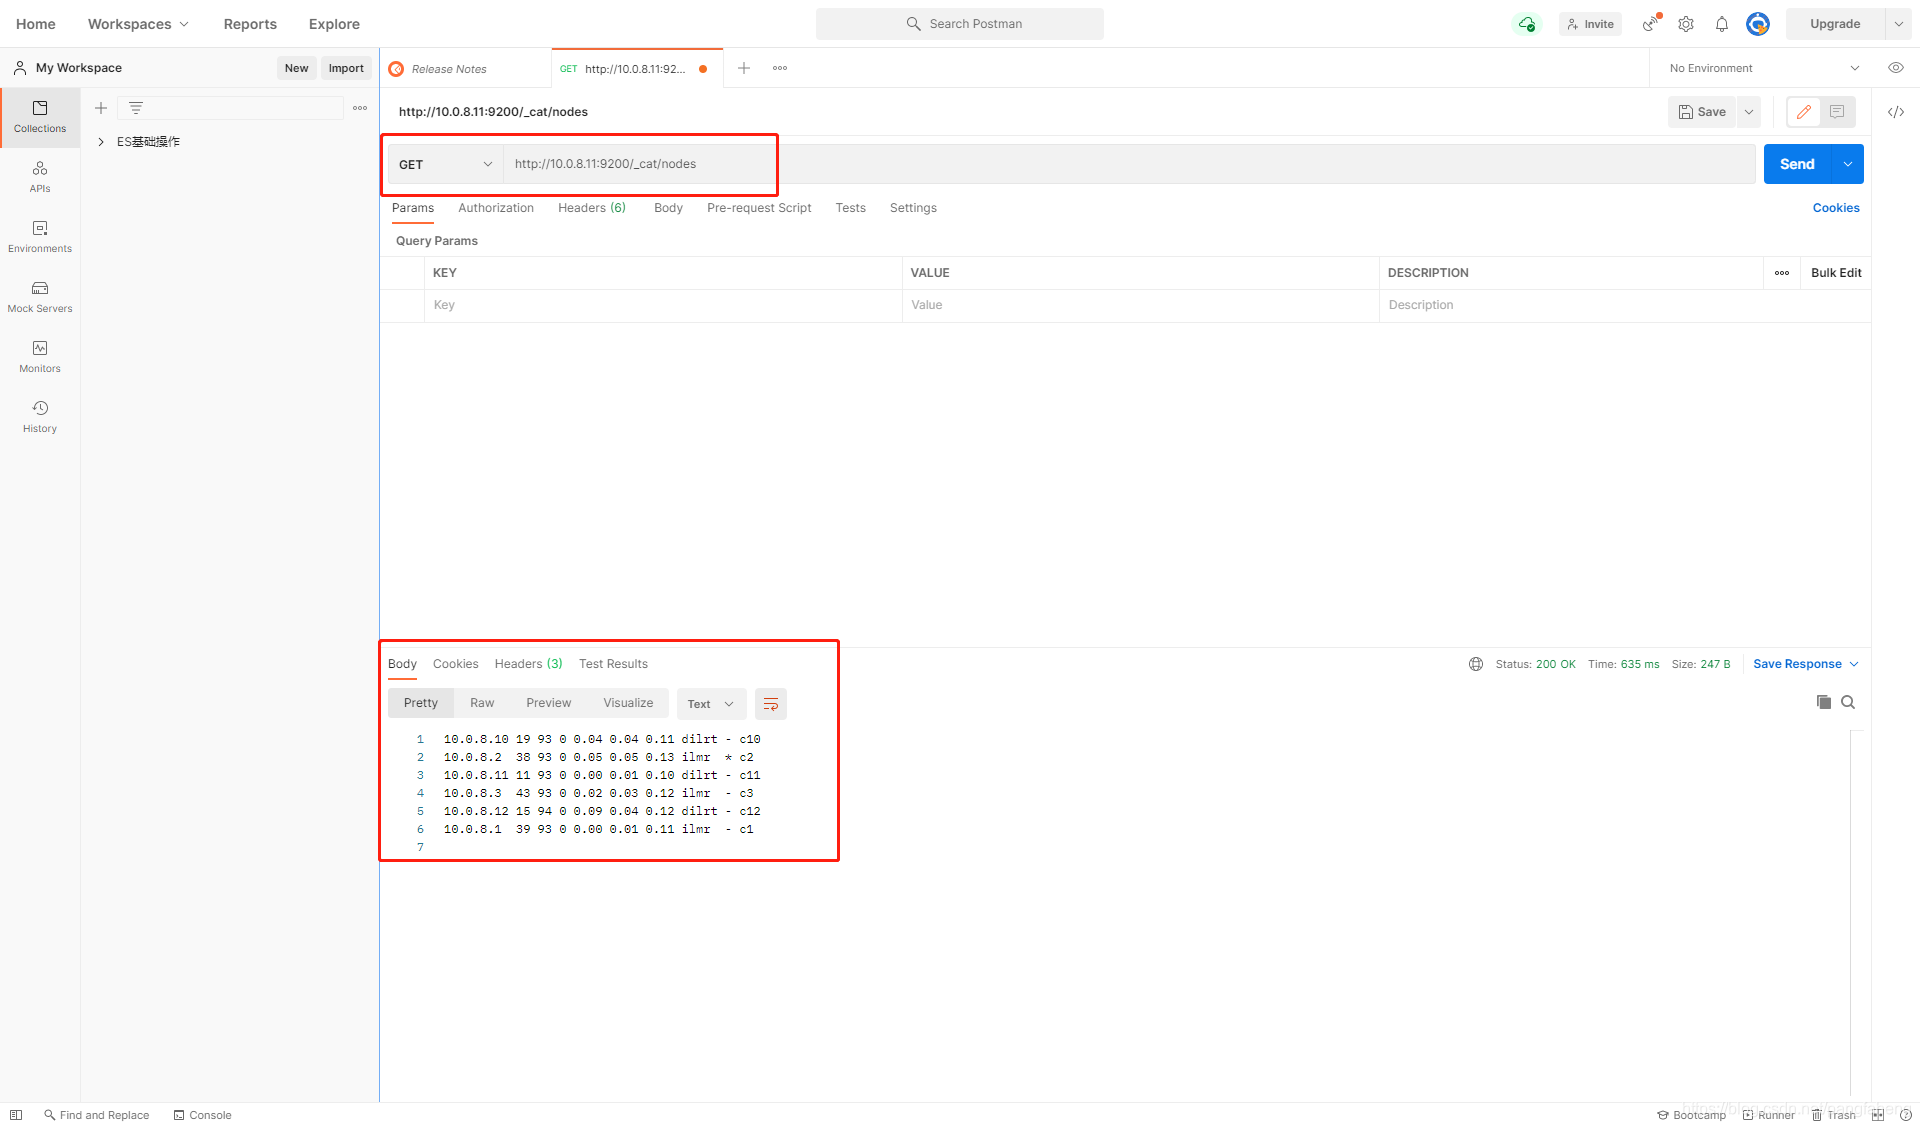Screen dimensions: 1920x1127
Task: Click the Search Postman field
Action: pyautogui.click(x=960, y=24)
